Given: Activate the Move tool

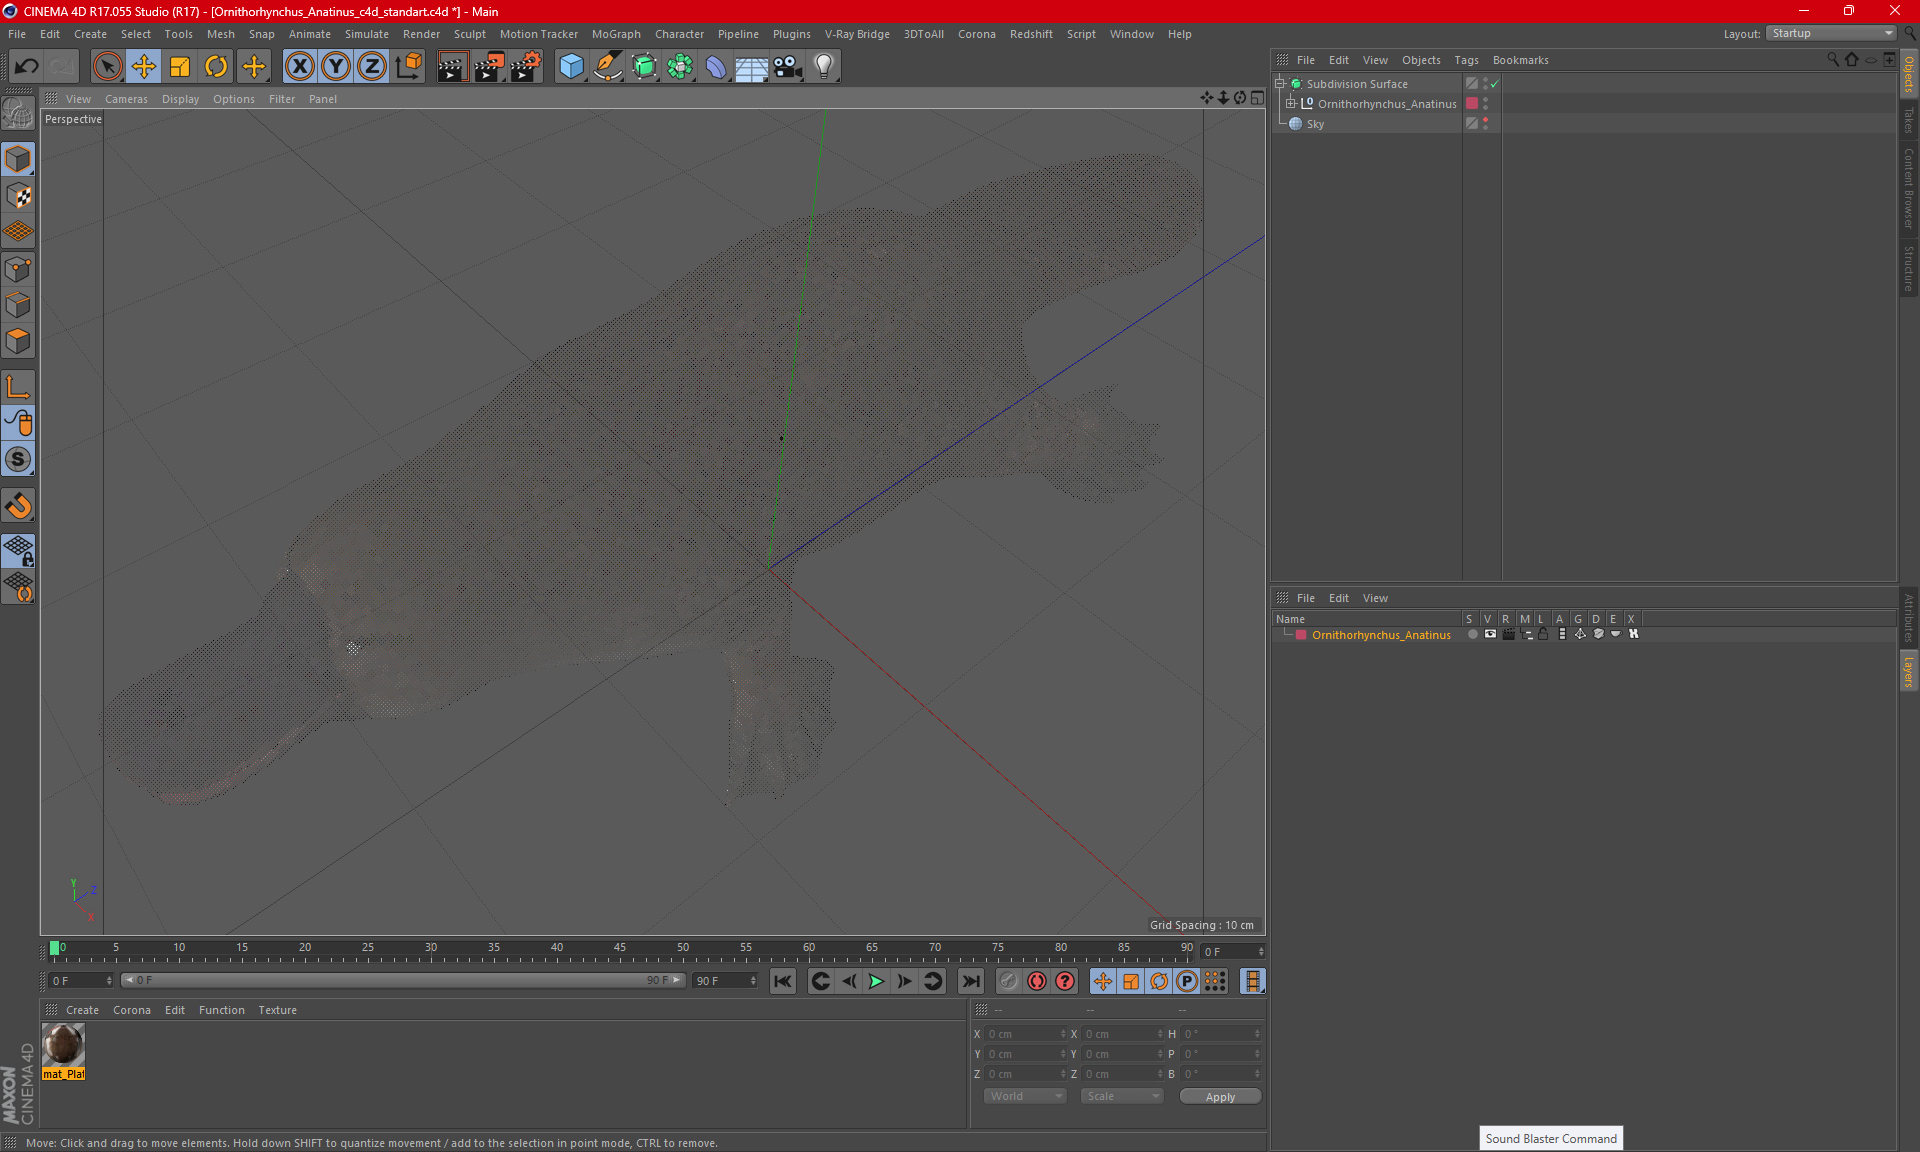Looking at the screenshot, I should click(144, 67).
